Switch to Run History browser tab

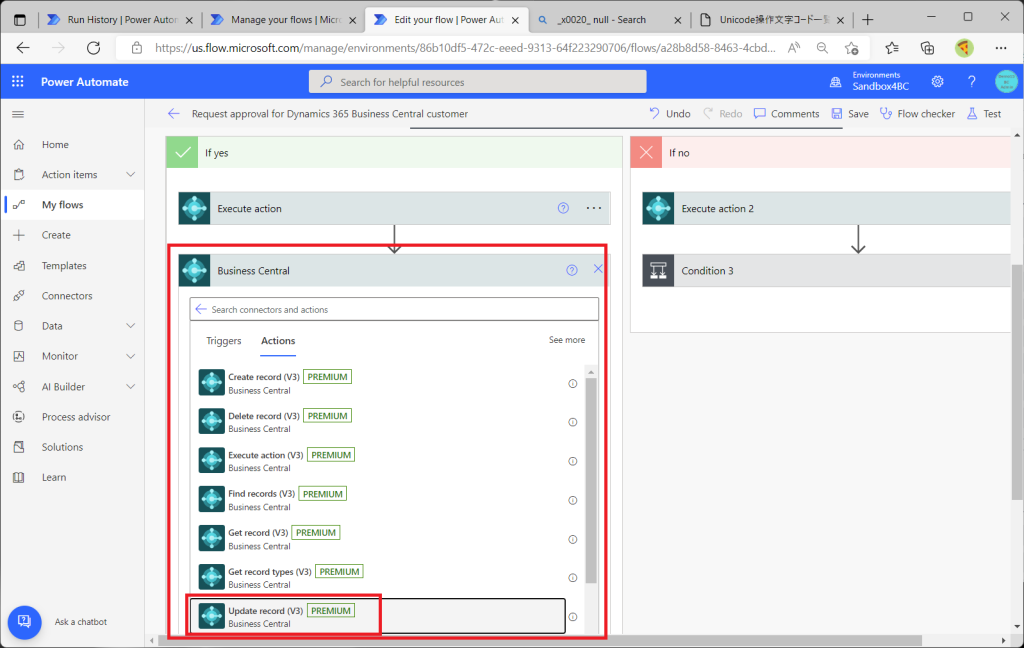pyautogui.click(x=121, y=20)
